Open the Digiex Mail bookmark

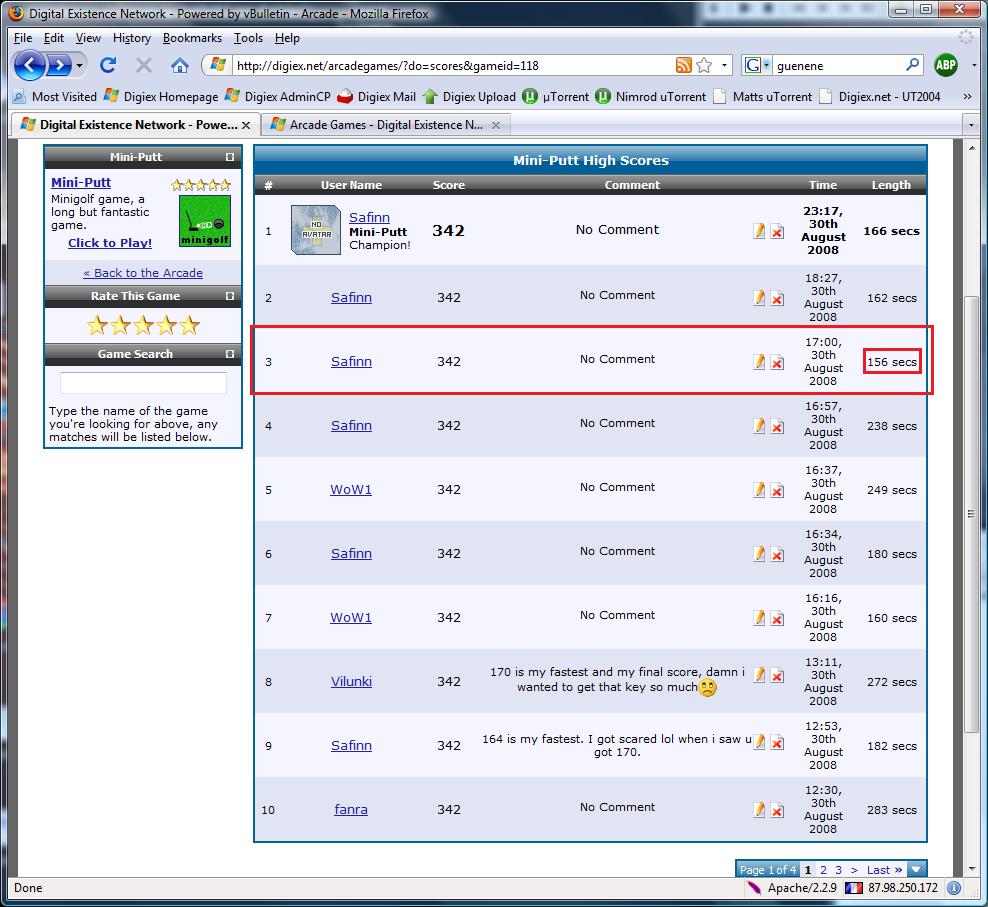click(x=376, y=96)
